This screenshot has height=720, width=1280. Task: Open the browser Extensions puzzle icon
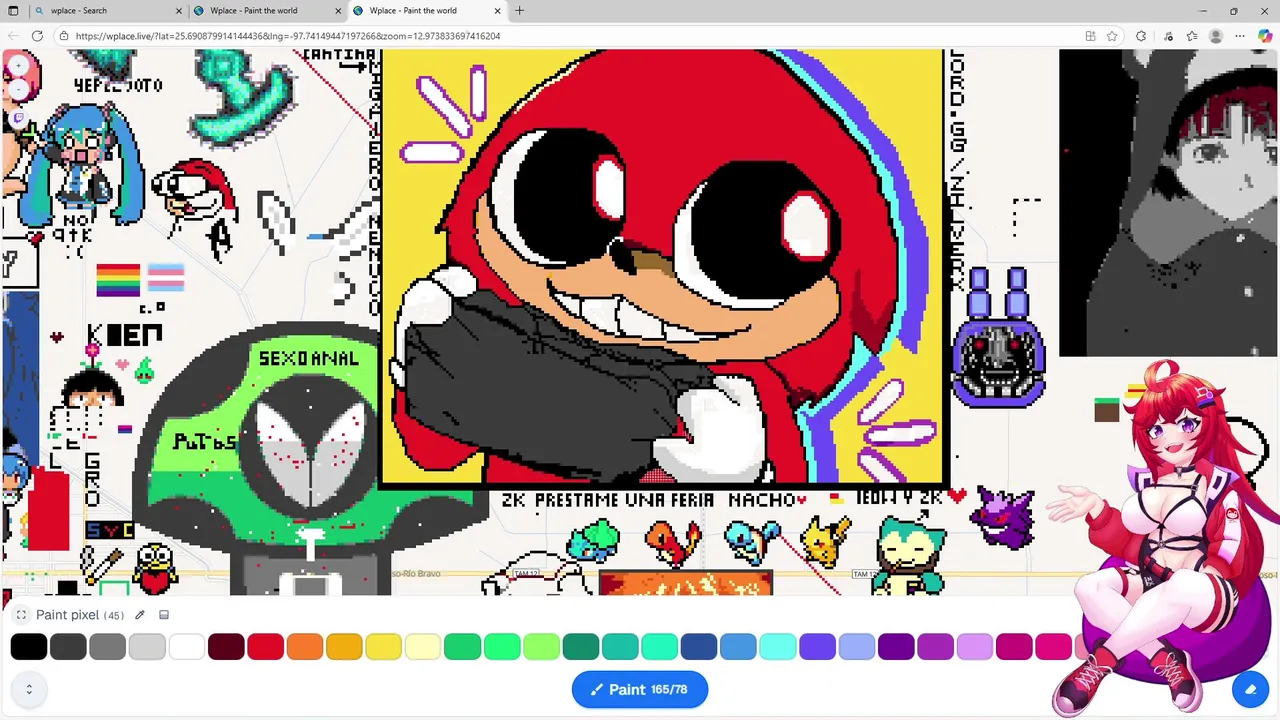1141,36
